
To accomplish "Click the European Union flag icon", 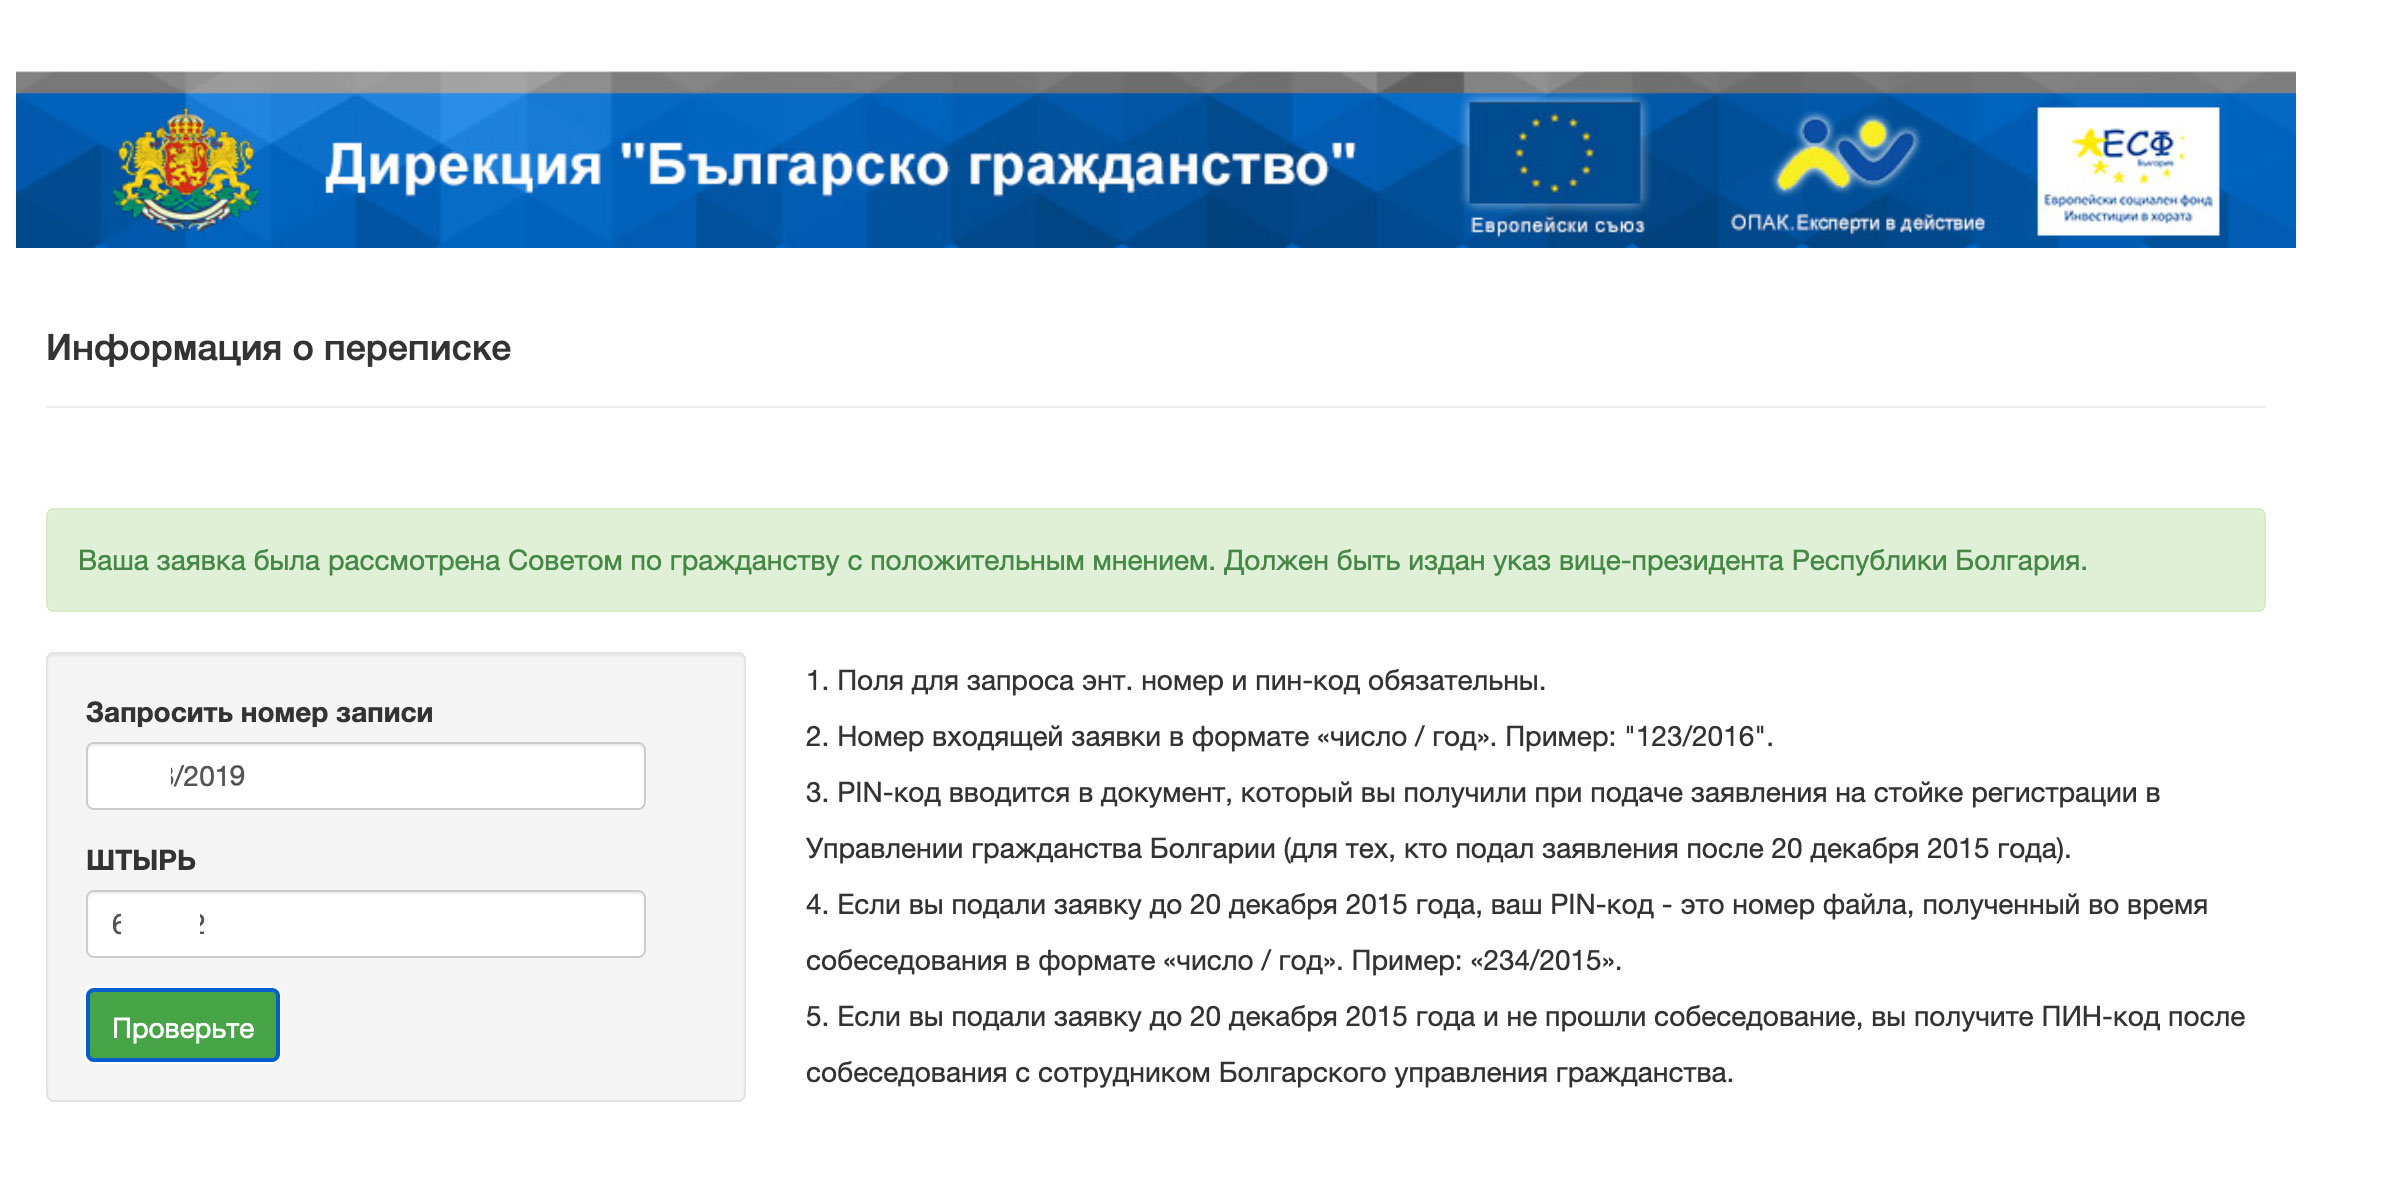I will pyautogui.click(x=1555, y=153).
